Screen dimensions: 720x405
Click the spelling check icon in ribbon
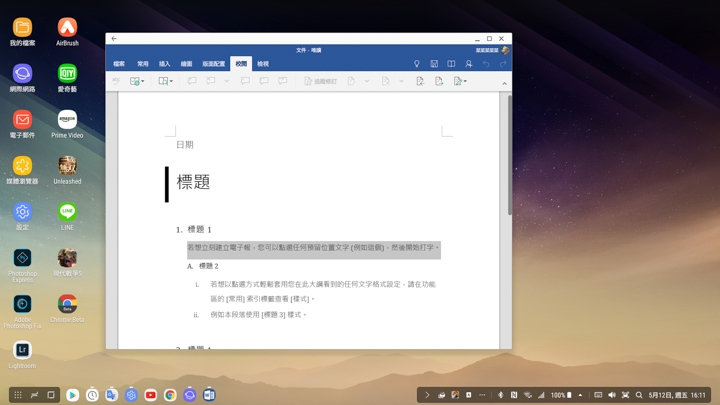tap(116, 81)
